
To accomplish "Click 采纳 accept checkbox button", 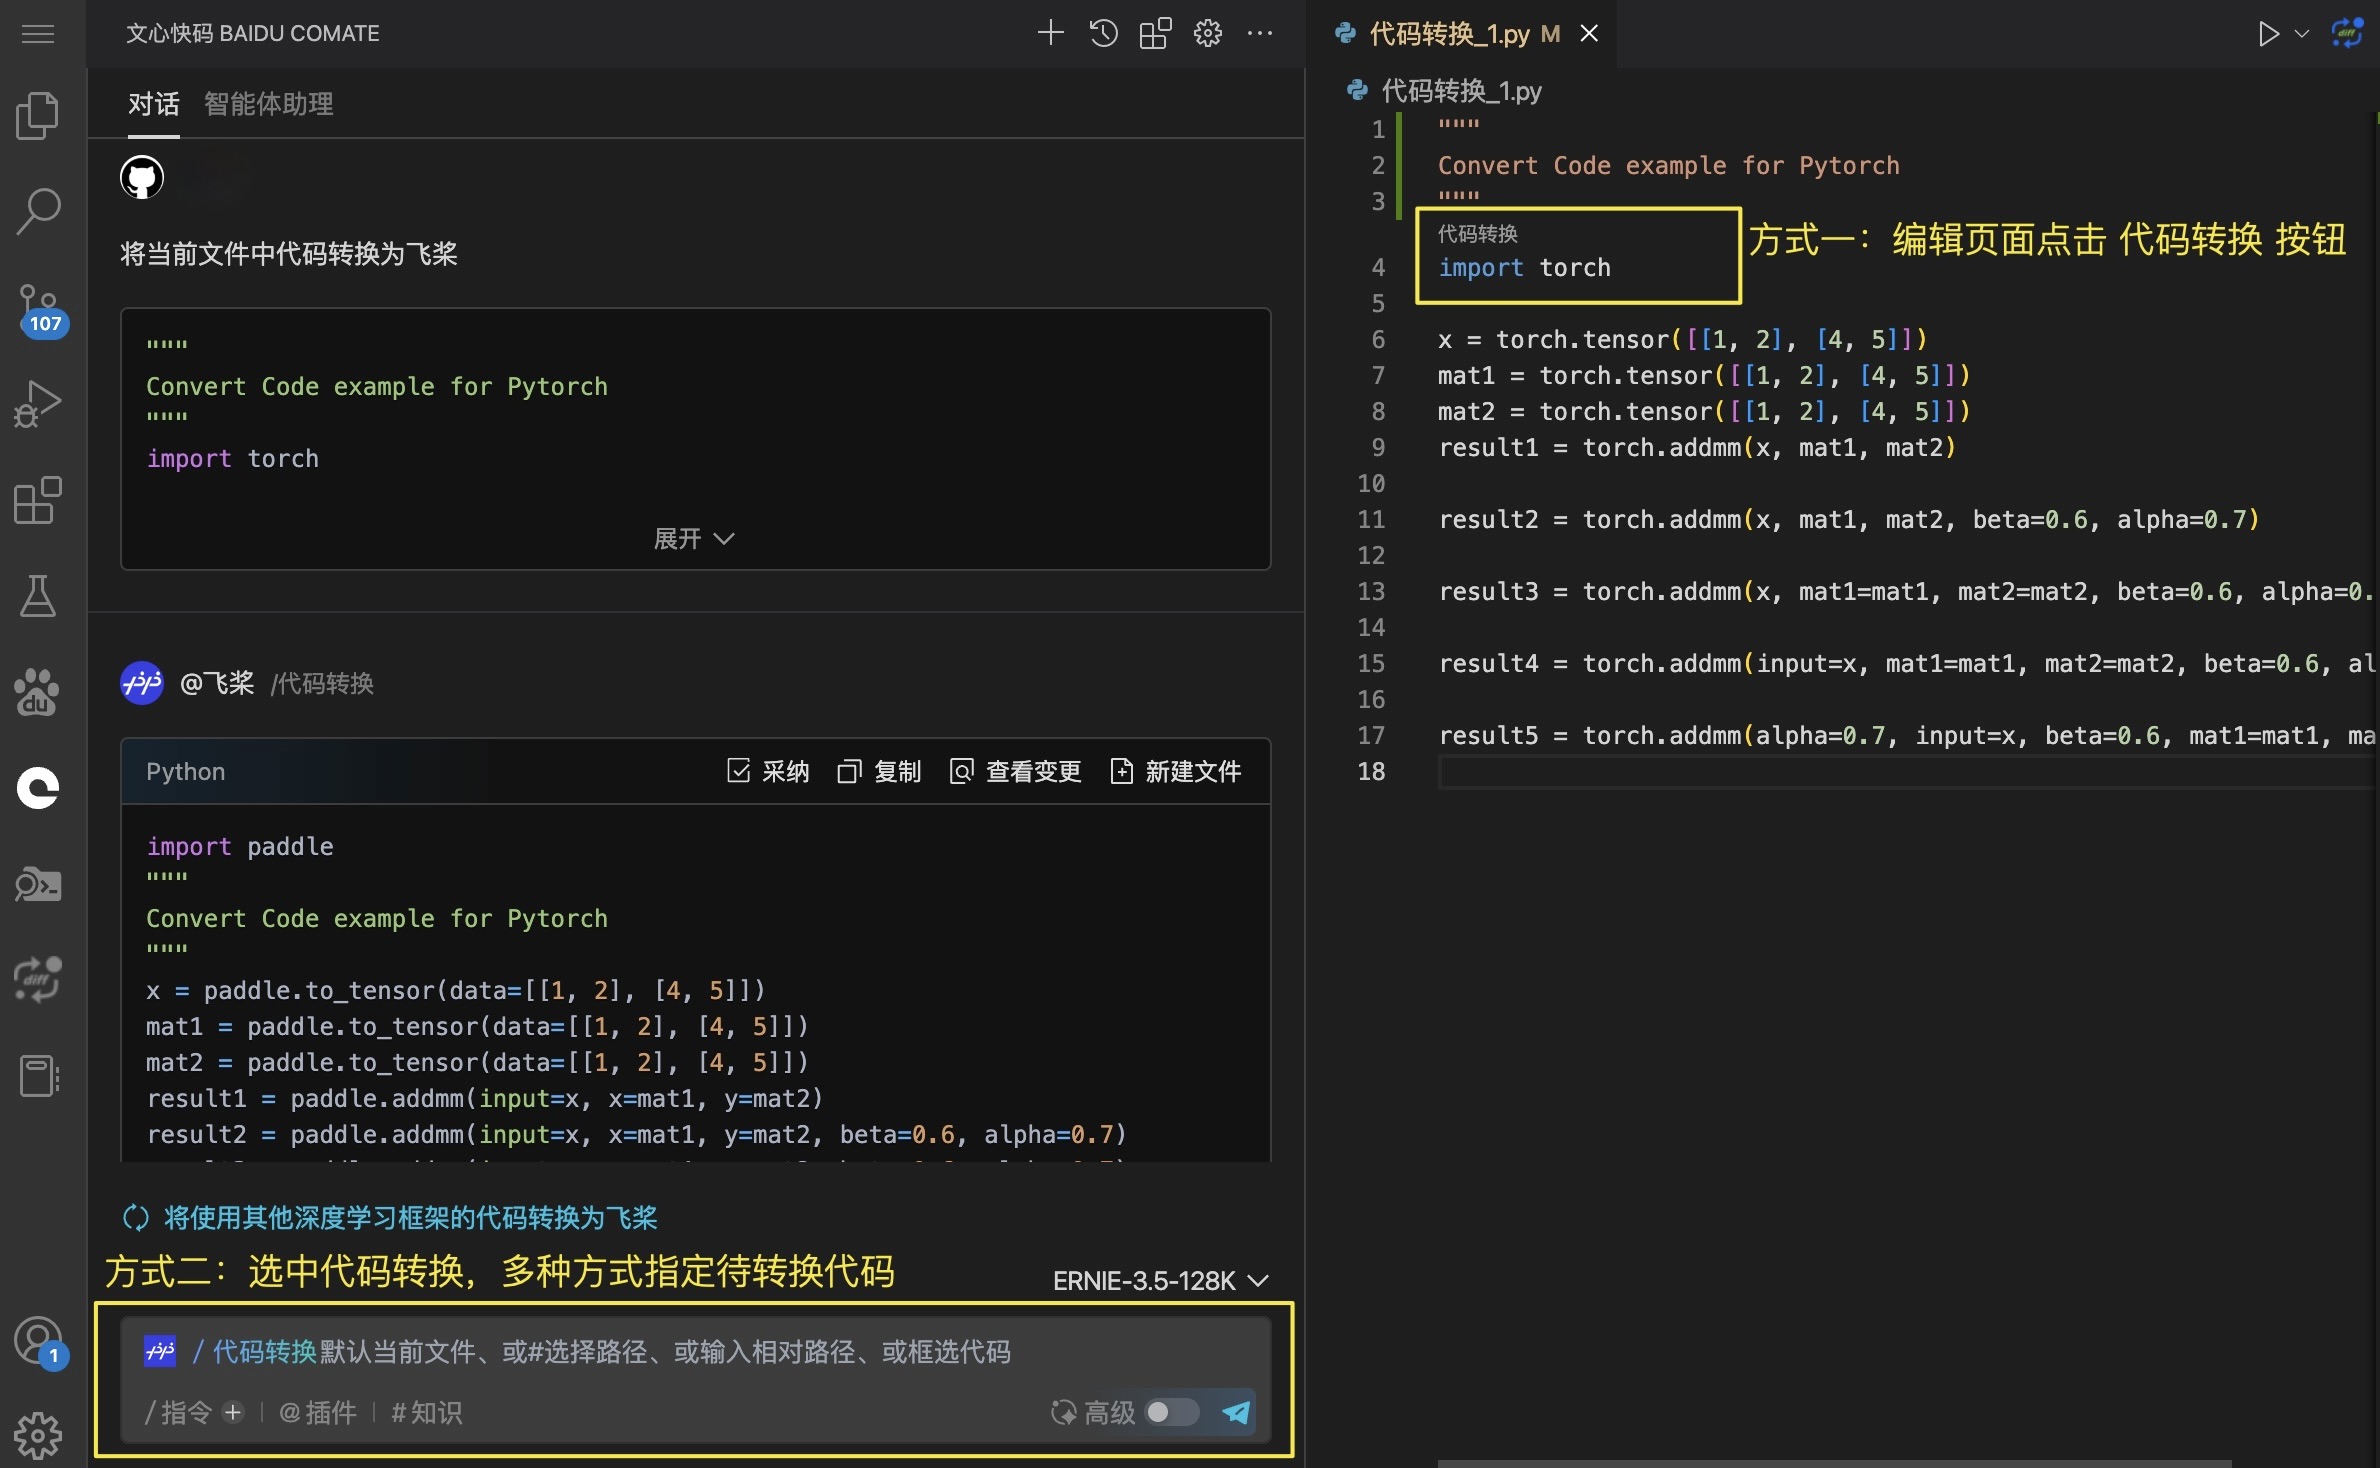I will [x=768, y=771].
